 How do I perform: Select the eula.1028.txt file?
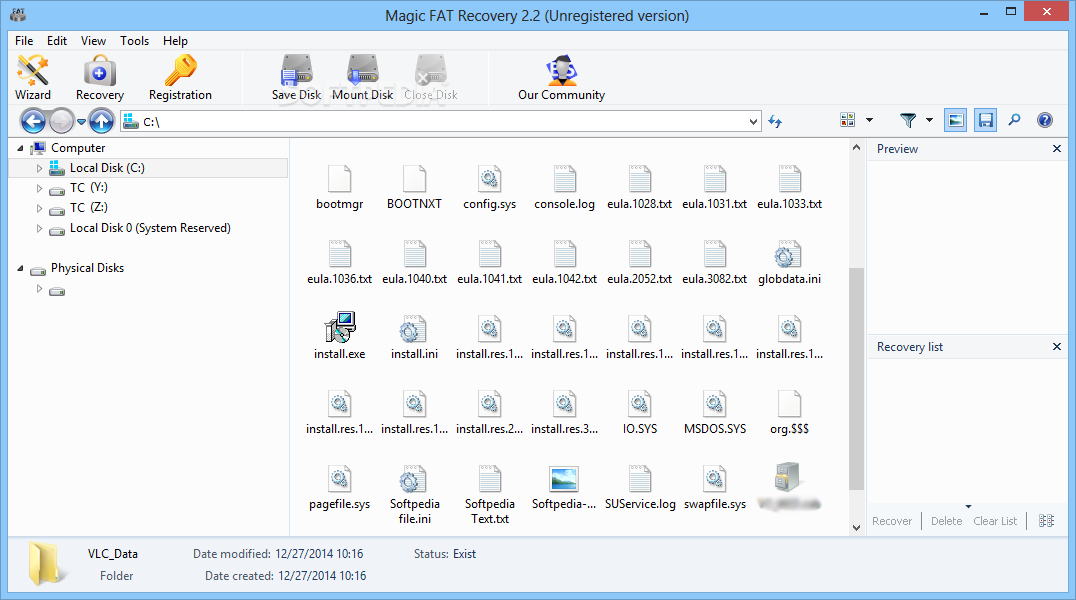pos(640,187)
